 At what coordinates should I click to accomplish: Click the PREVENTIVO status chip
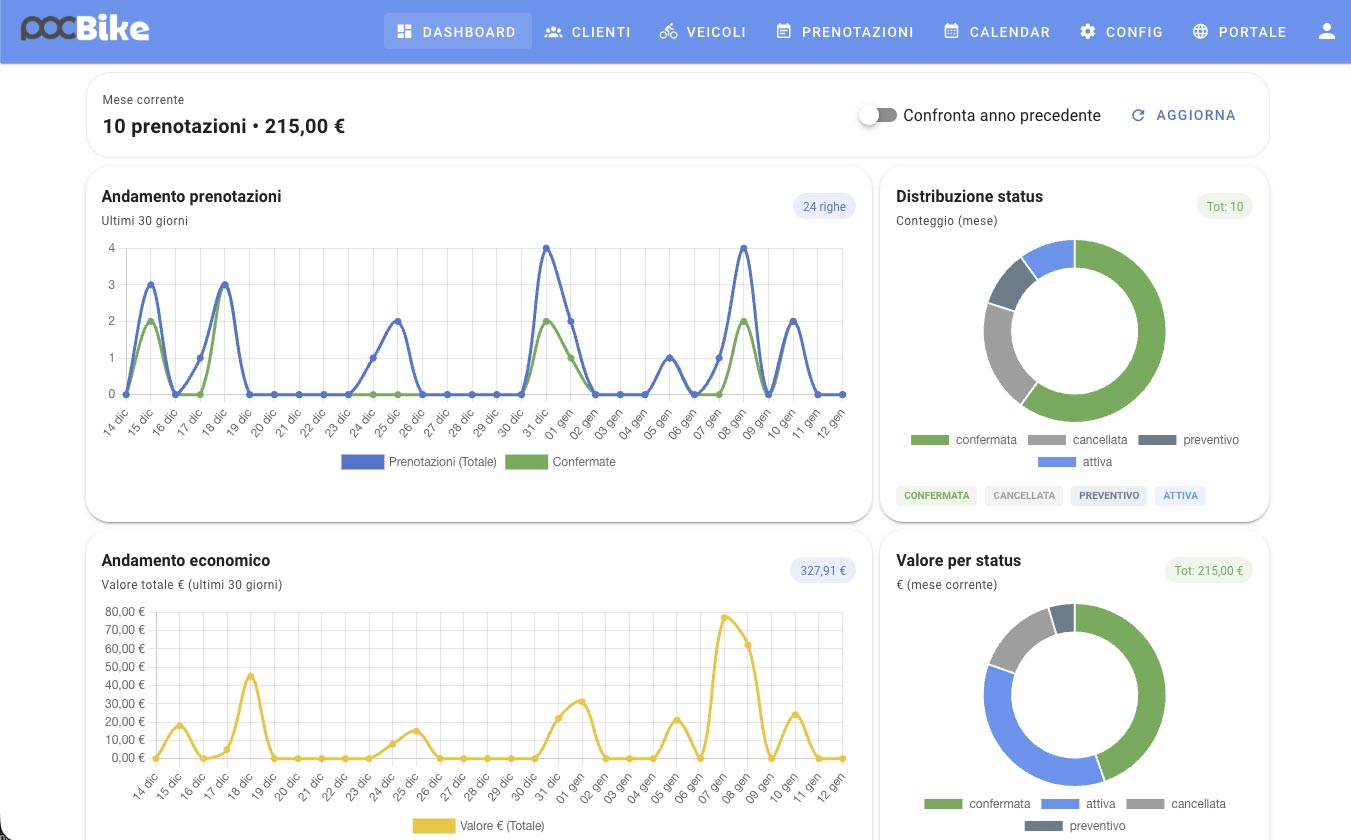click(x=1109, y=495)
